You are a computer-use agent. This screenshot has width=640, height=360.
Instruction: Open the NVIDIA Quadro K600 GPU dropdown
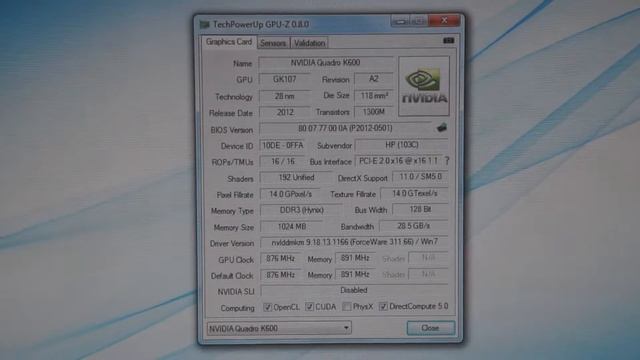click(x=279, y=328)
